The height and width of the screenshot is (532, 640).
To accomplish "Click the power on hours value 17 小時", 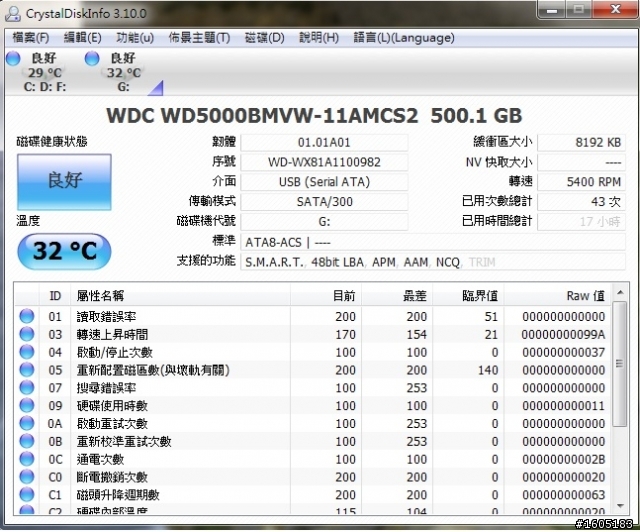I will point(581,222).
